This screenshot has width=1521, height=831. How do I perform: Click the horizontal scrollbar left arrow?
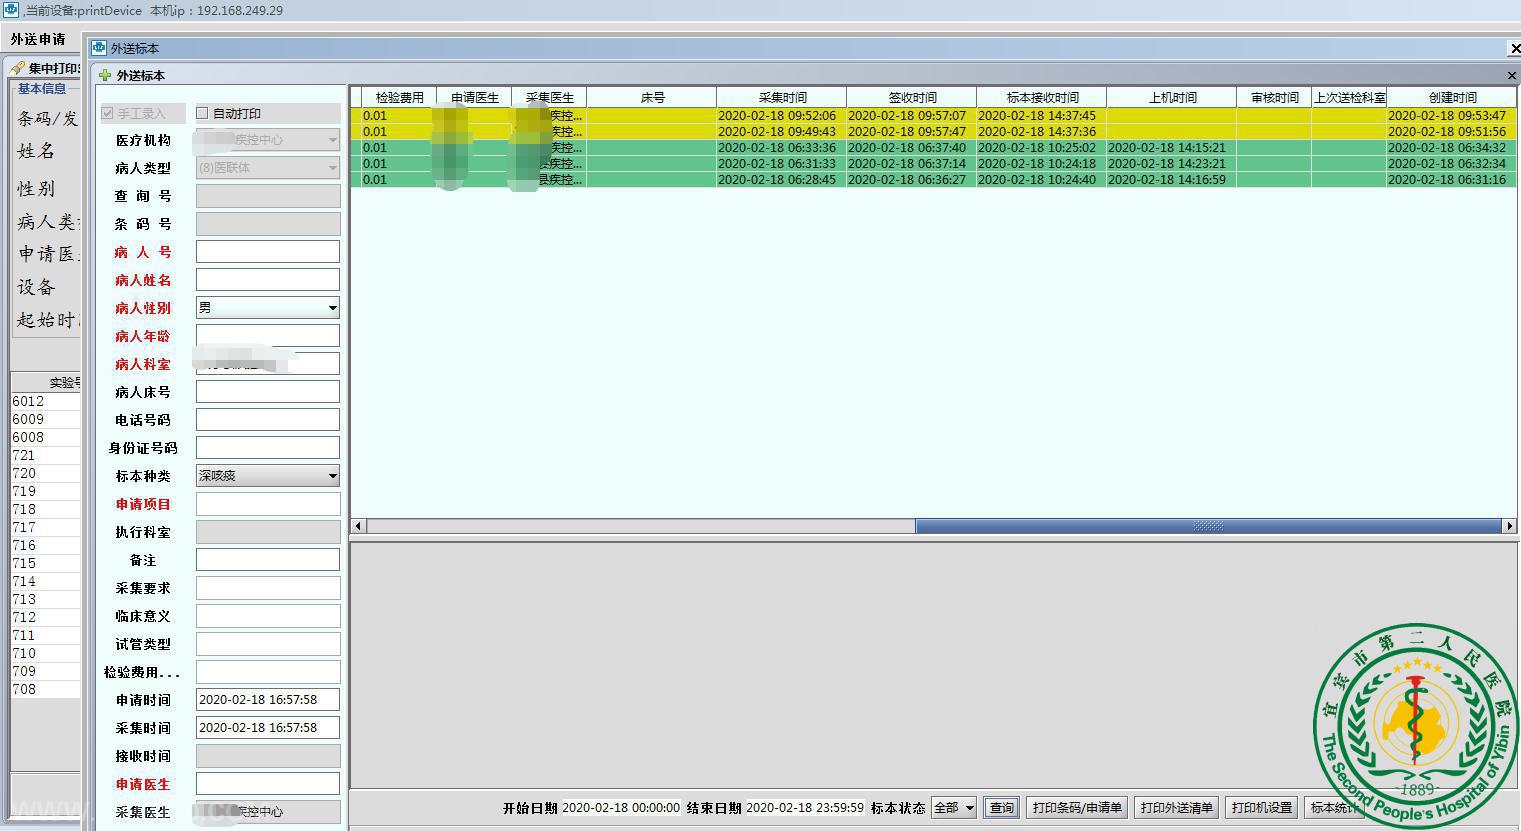[x=358, y=526]
